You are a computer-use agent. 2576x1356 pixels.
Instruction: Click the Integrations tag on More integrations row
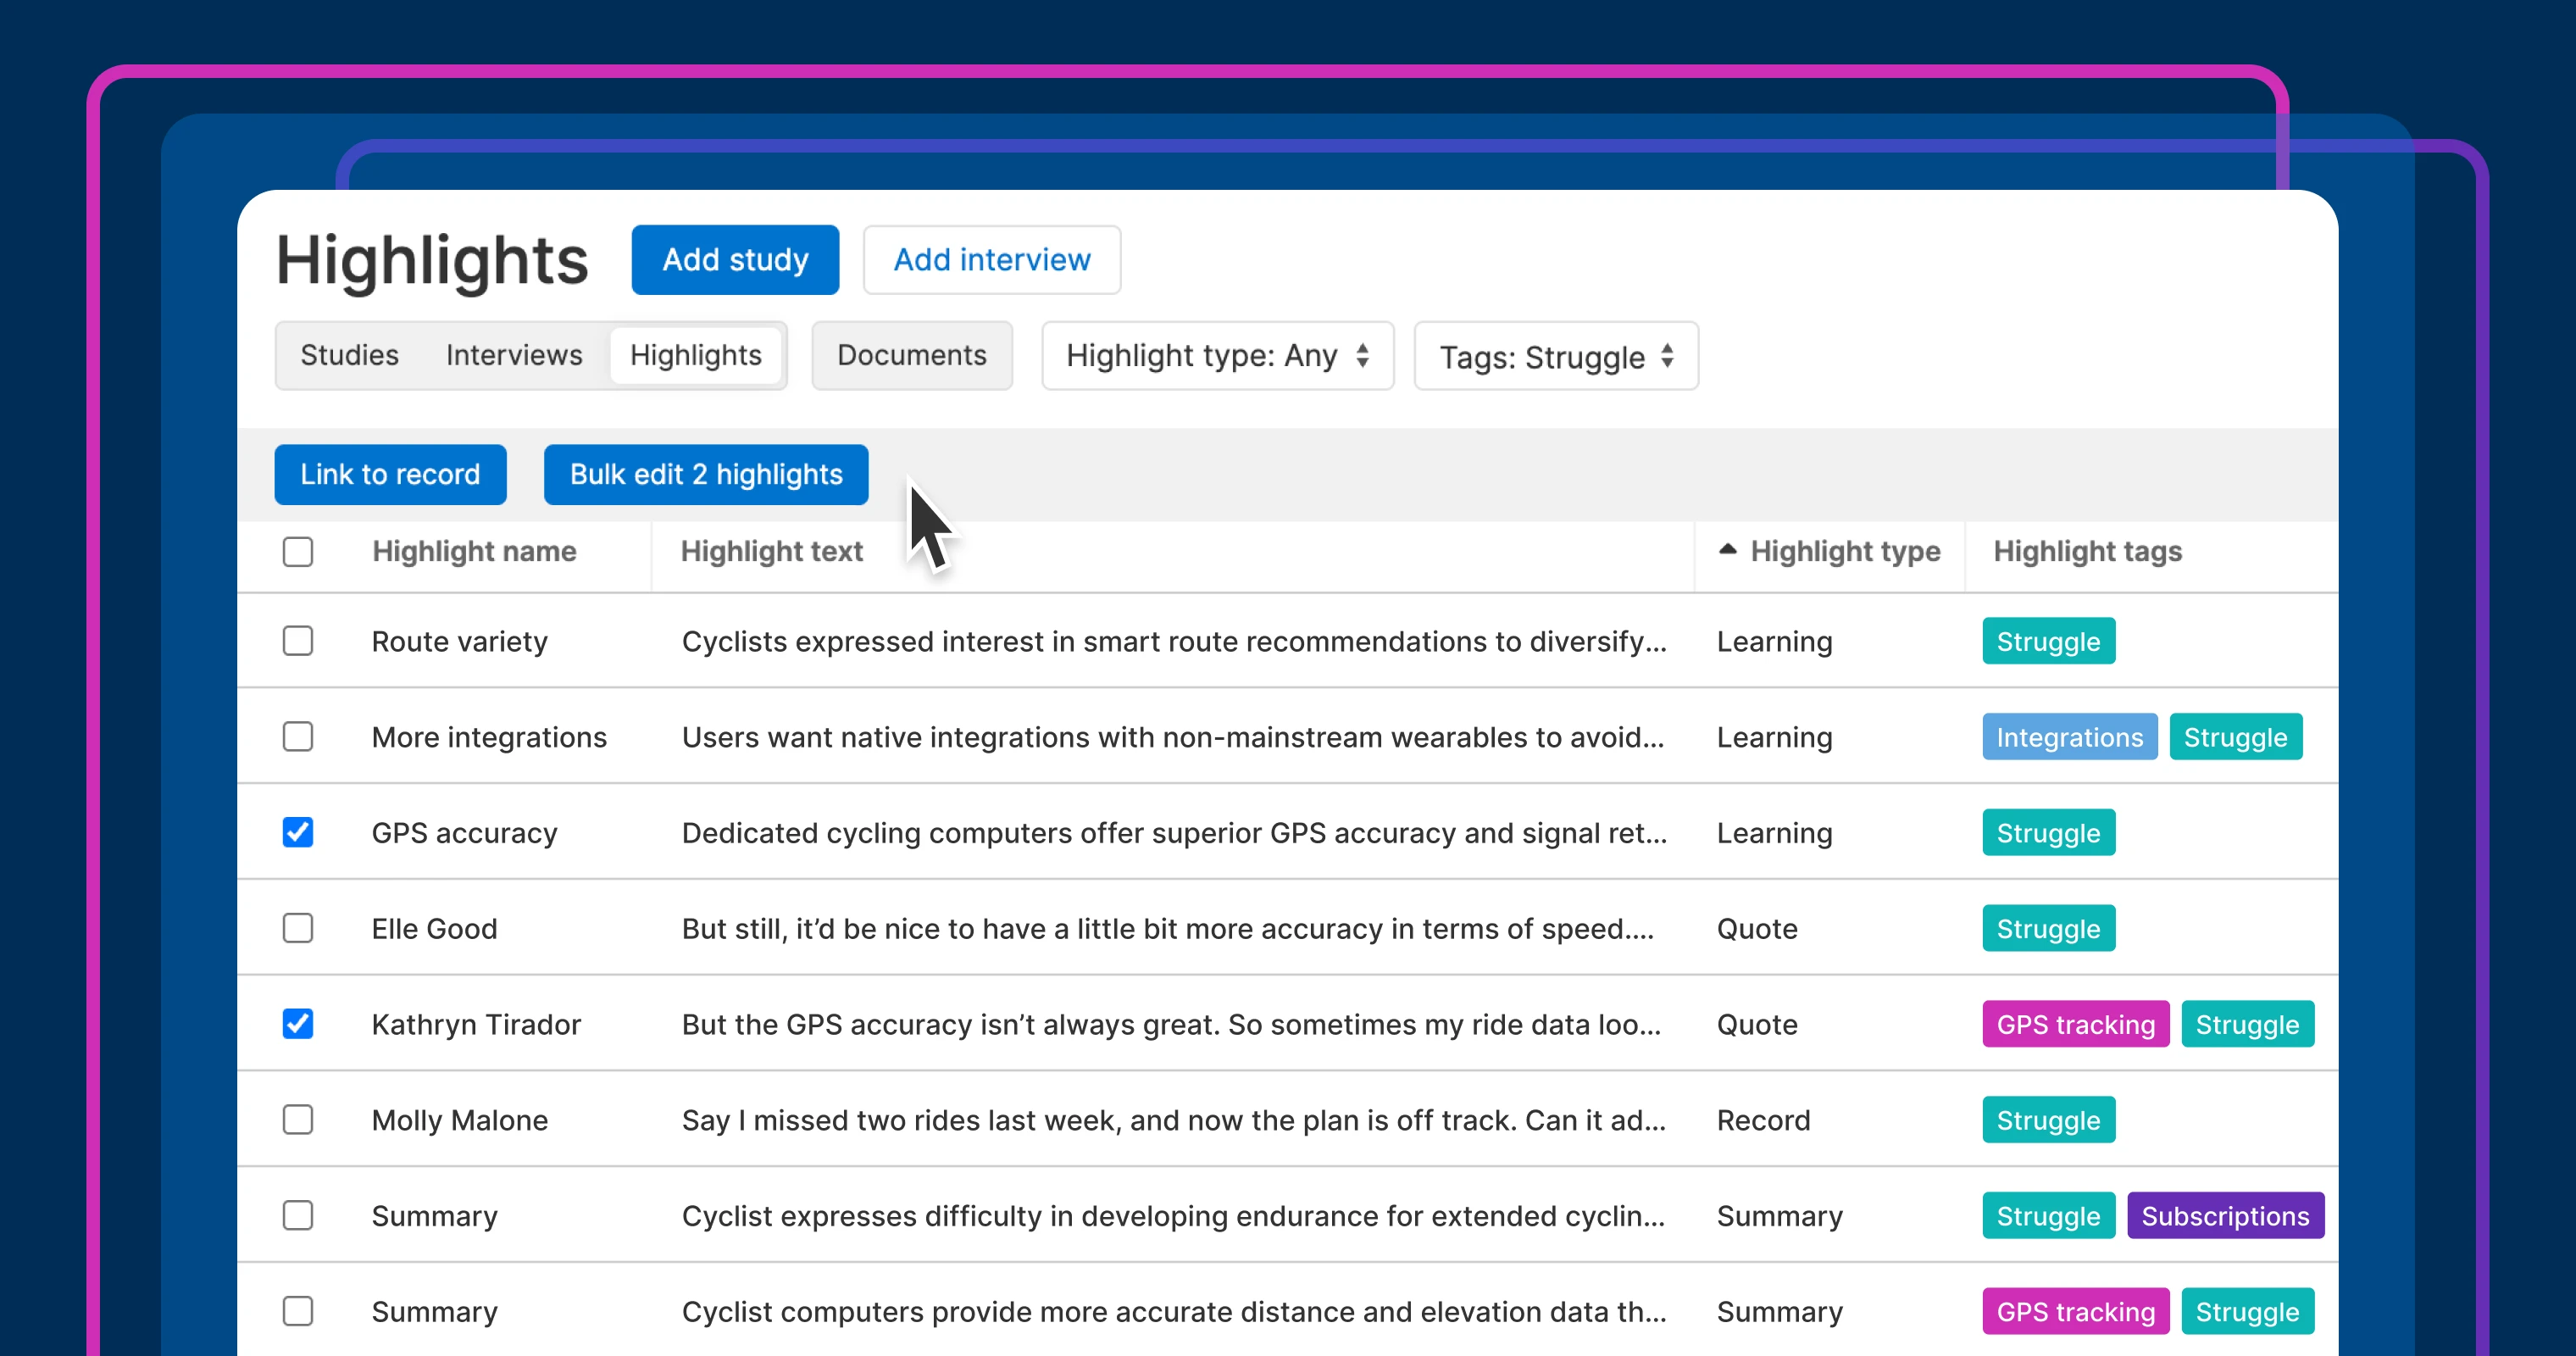click(2069, 737)
